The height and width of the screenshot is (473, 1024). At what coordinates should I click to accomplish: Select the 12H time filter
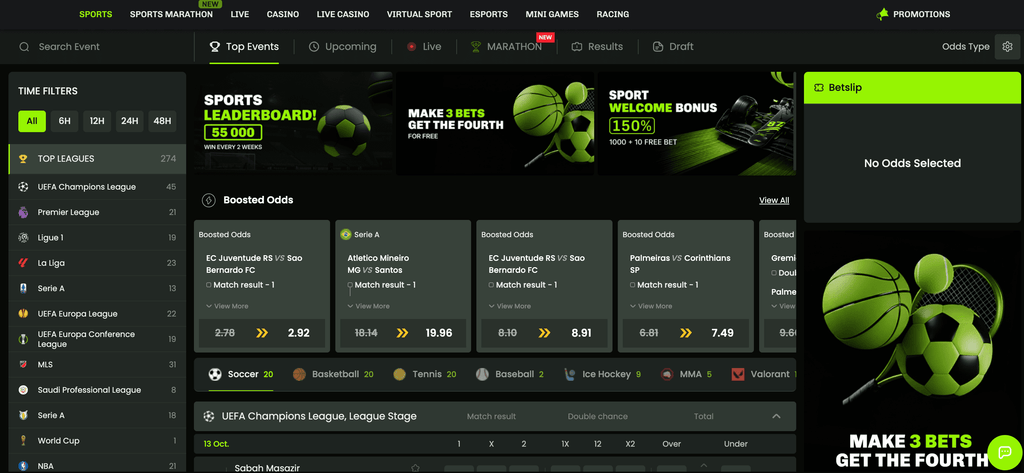click(x=97, y=121)
